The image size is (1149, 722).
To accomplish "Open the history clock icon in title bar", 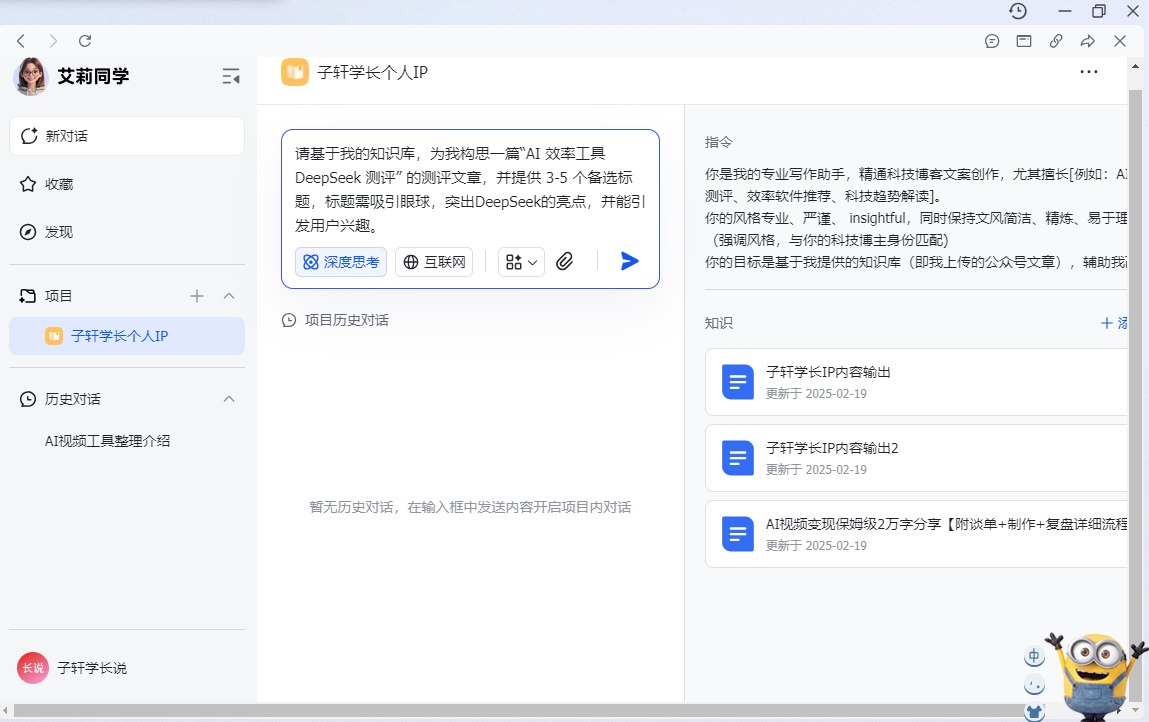I will (x=1018, y=11).
